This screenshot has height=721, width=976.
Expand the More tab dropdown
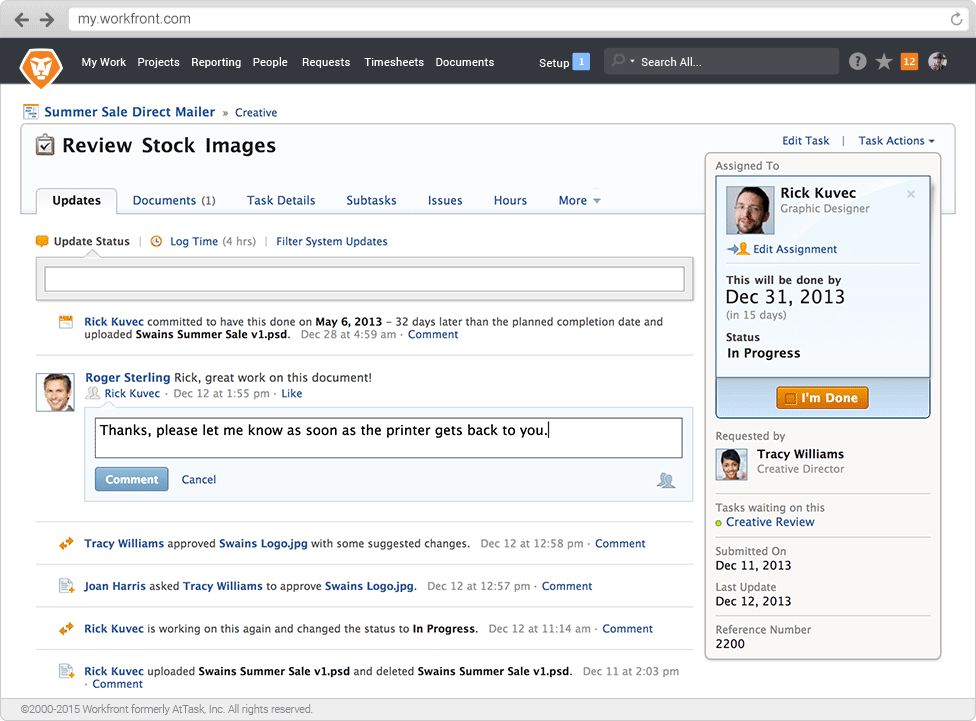pos(579,201)
